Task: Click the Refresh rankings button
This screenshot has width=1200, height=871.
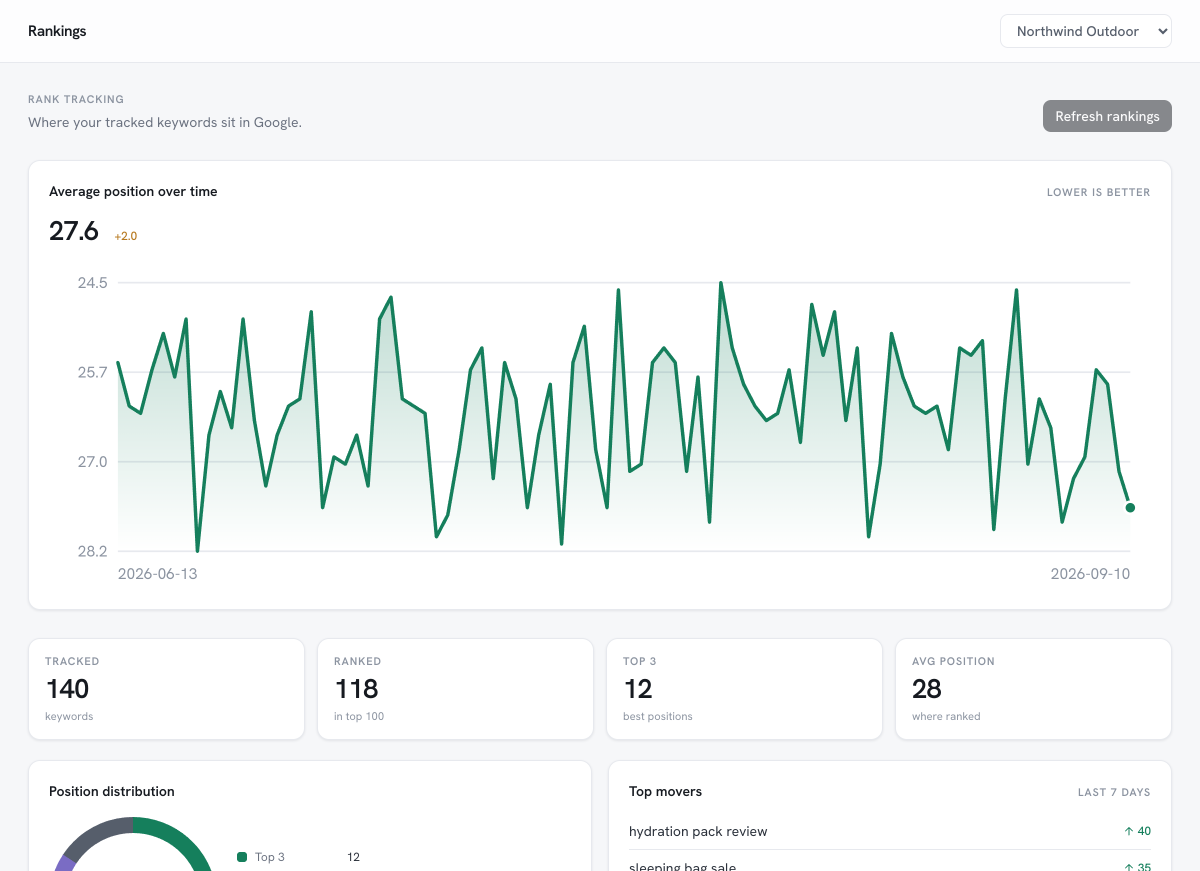Action: (1107, 116)
